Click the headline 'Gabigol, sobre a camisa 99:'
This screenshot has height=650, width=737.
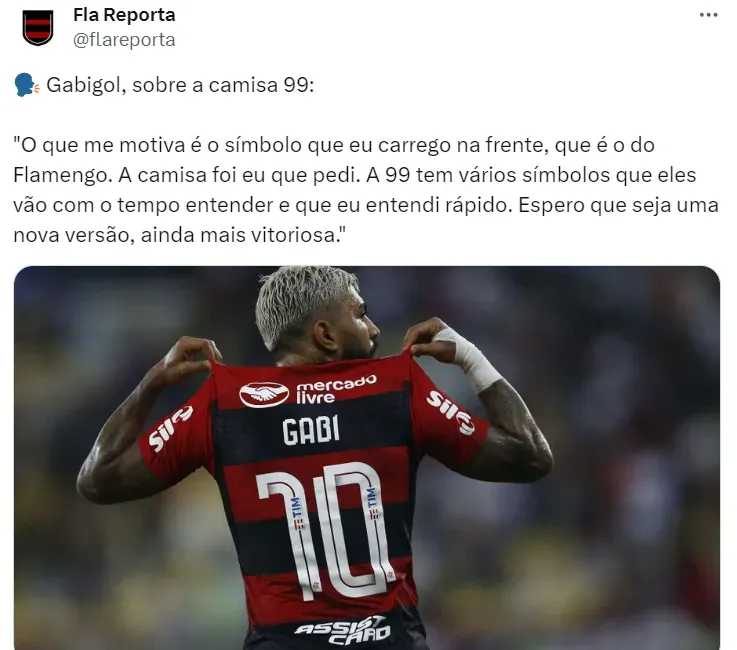(180, 85)
